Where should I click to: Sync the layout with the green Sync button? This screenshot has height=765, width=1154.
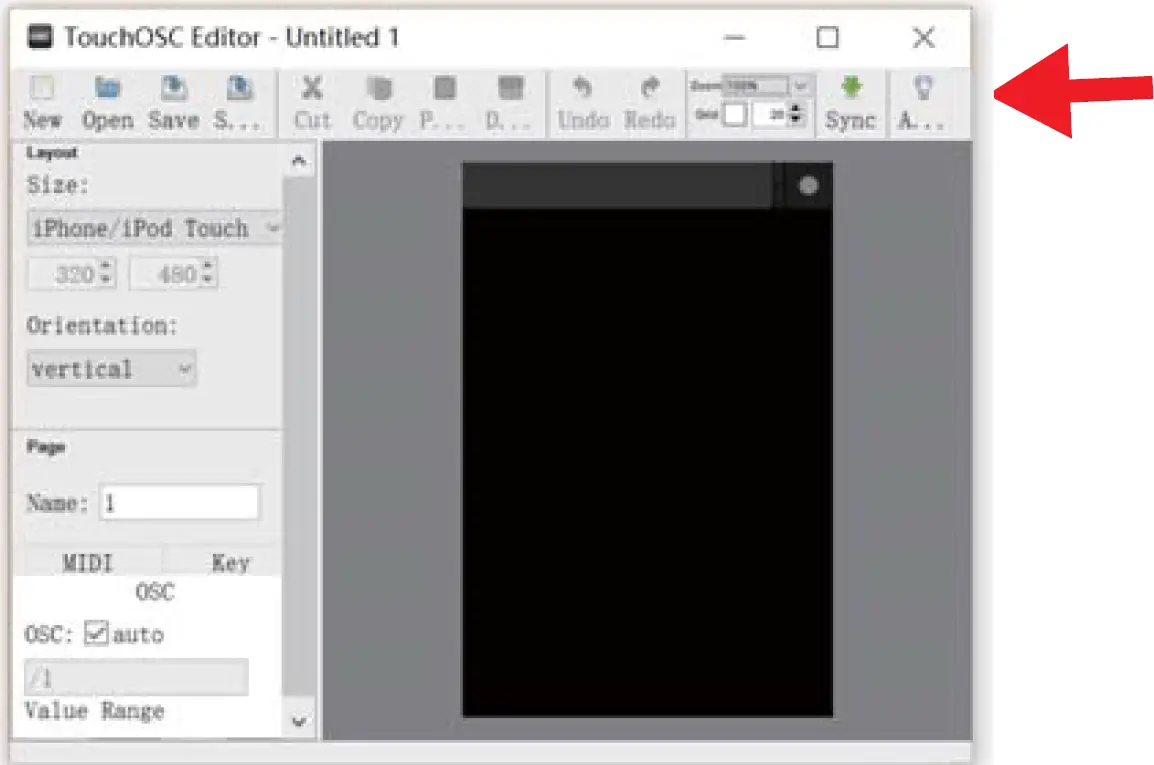(x=851, y=103)
